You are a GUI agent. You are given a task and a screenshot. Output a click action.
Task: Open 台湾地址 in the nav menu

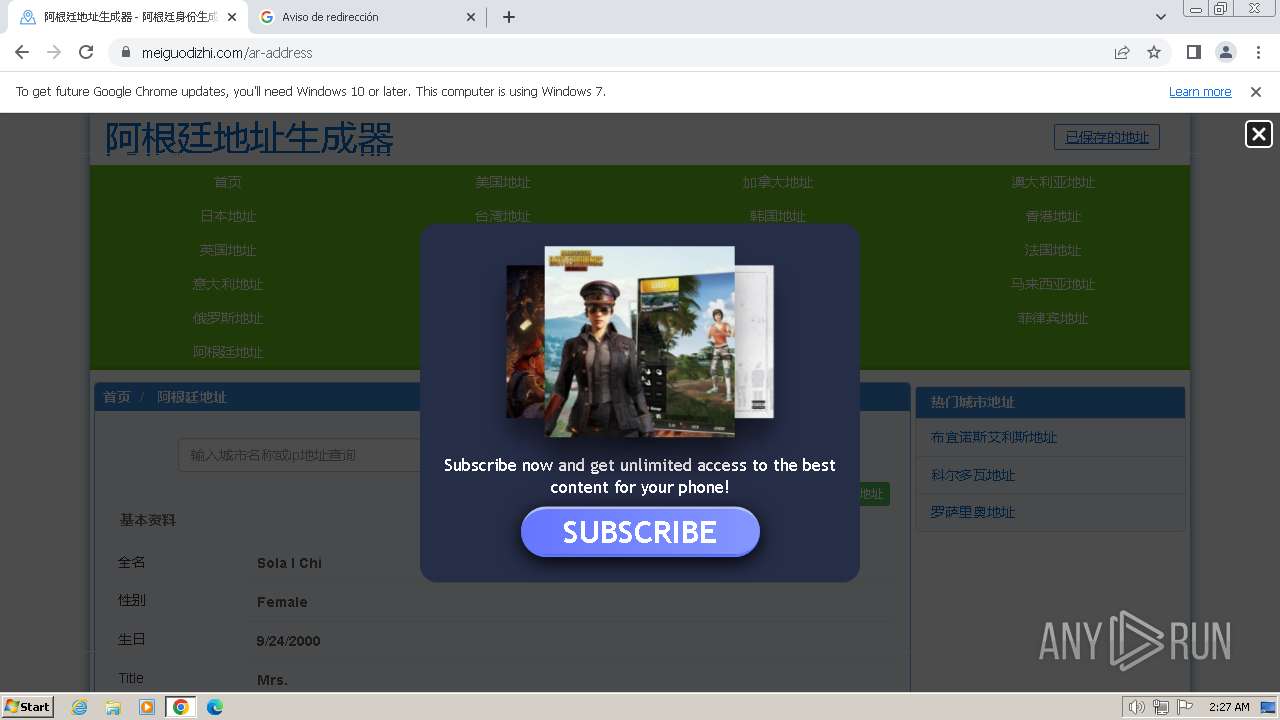[x=503, y=216]
